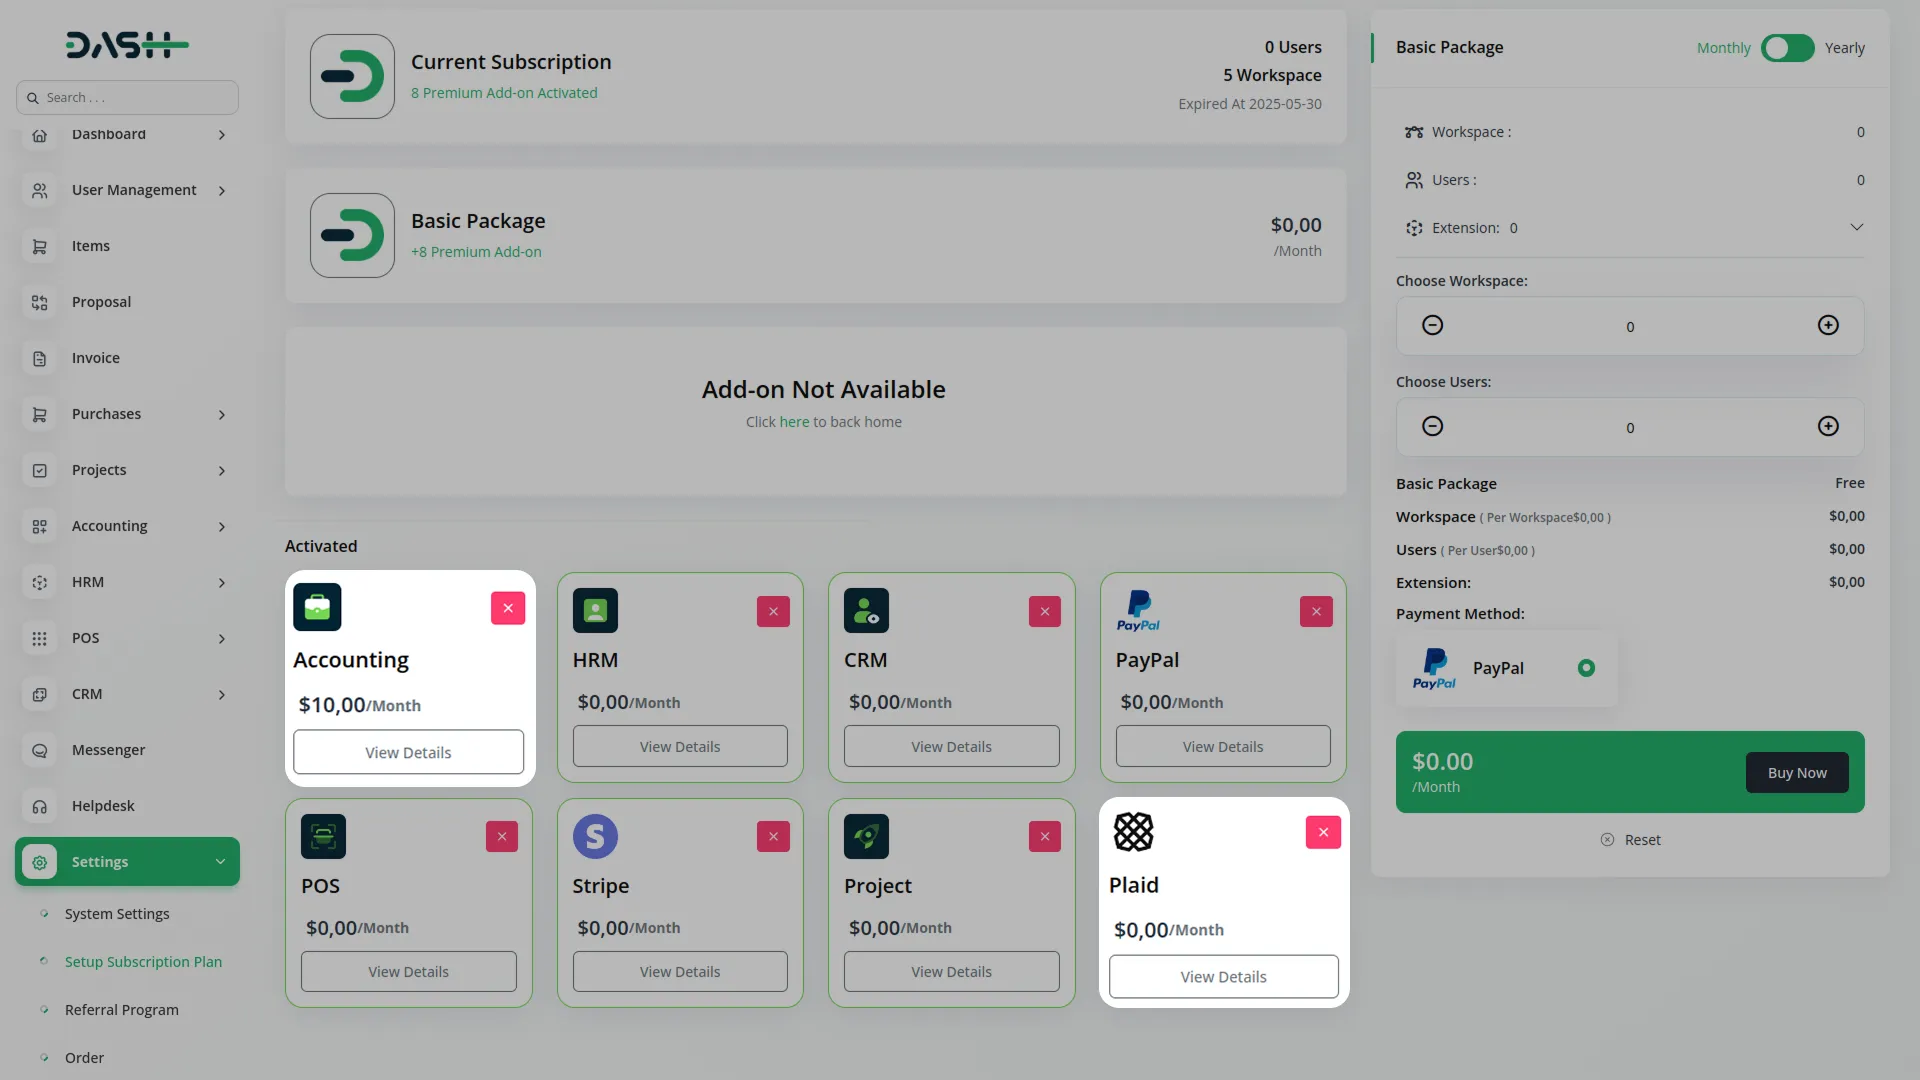This screenshot has width=1920, height=1080.
Task: Go to the Referral Program menu item
Action: (122, 1010)
